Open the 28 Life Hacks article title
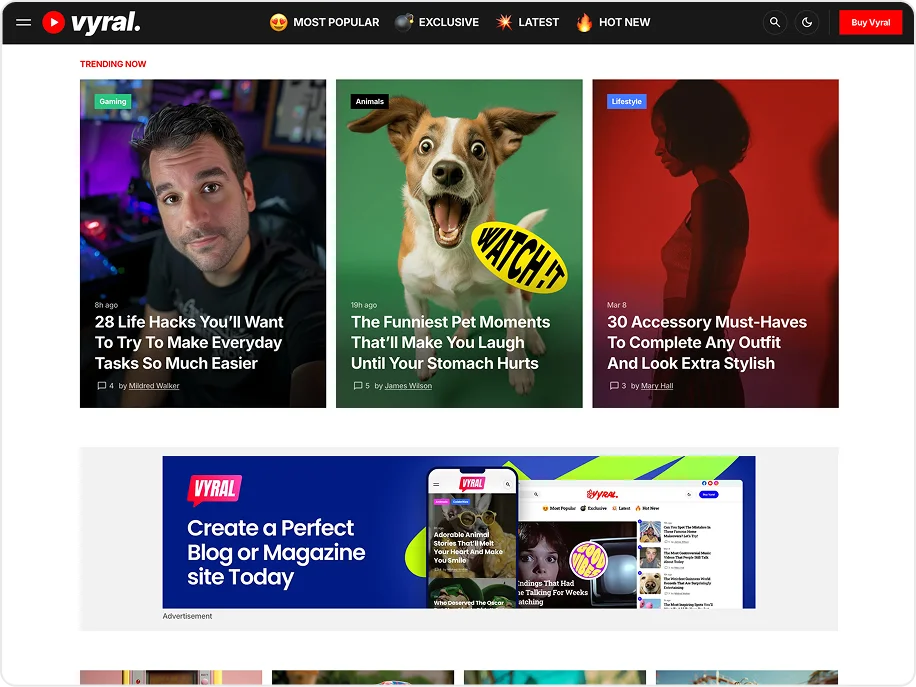Image resolution: width=916 pixels, height=687 pixels. click(189, 342)
